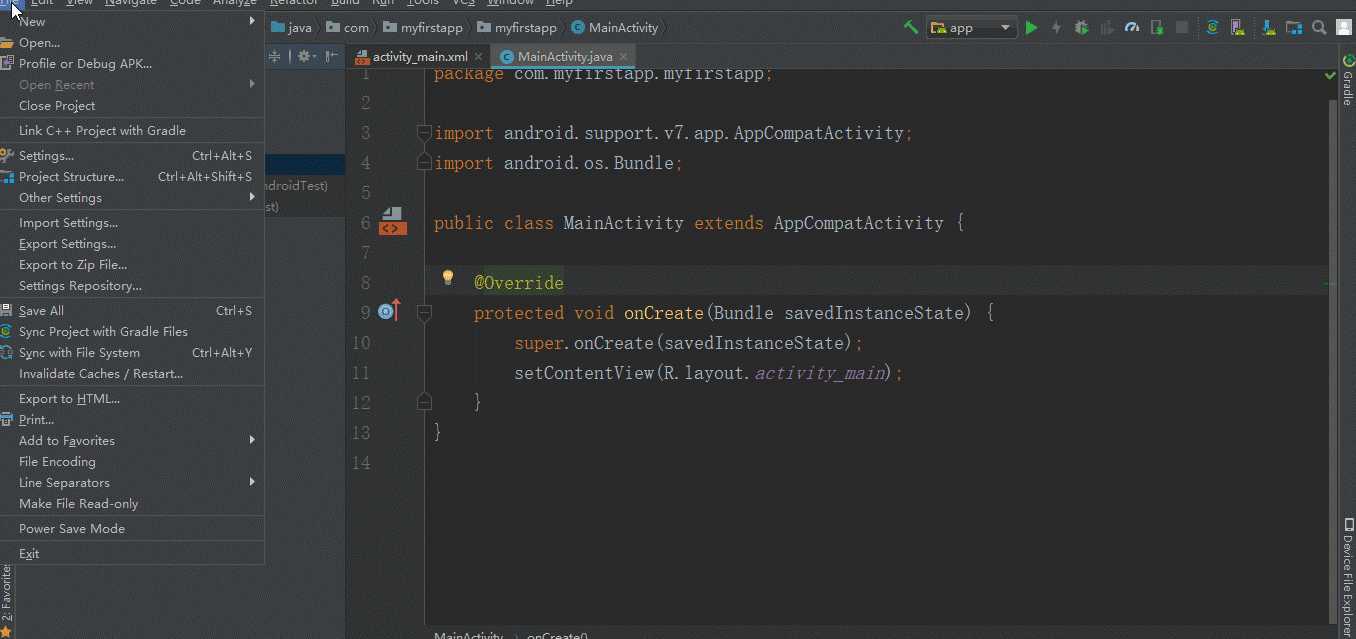Open Settings Repository...
This screenshot has height=639, width=1356.
click(x=132, y=285)
